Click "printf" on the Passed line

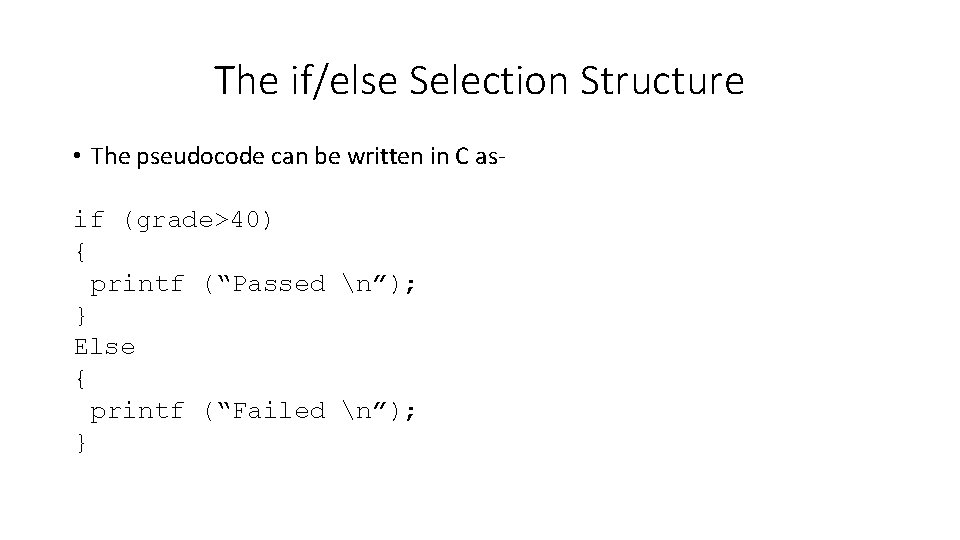(x=137, y=284)
